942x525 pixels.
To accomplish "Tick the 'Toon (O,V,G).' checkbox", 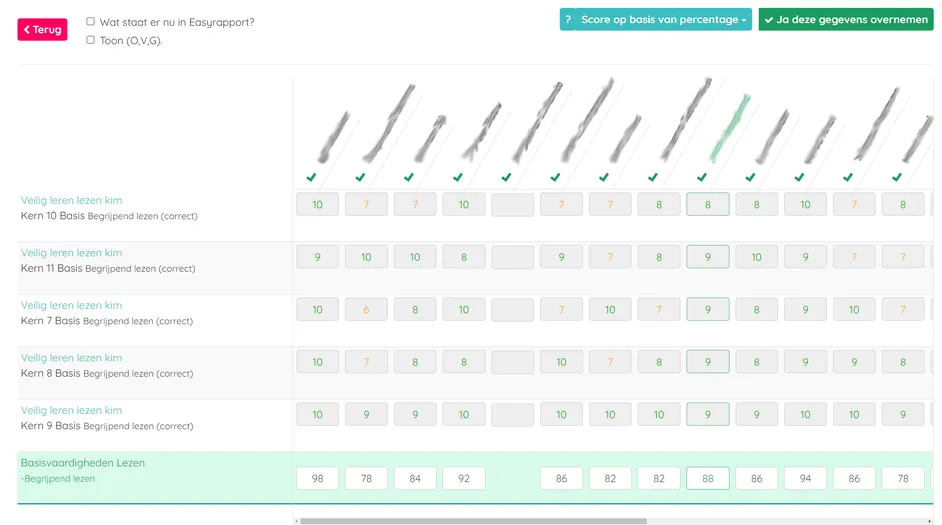I will [x=90, y=40].
